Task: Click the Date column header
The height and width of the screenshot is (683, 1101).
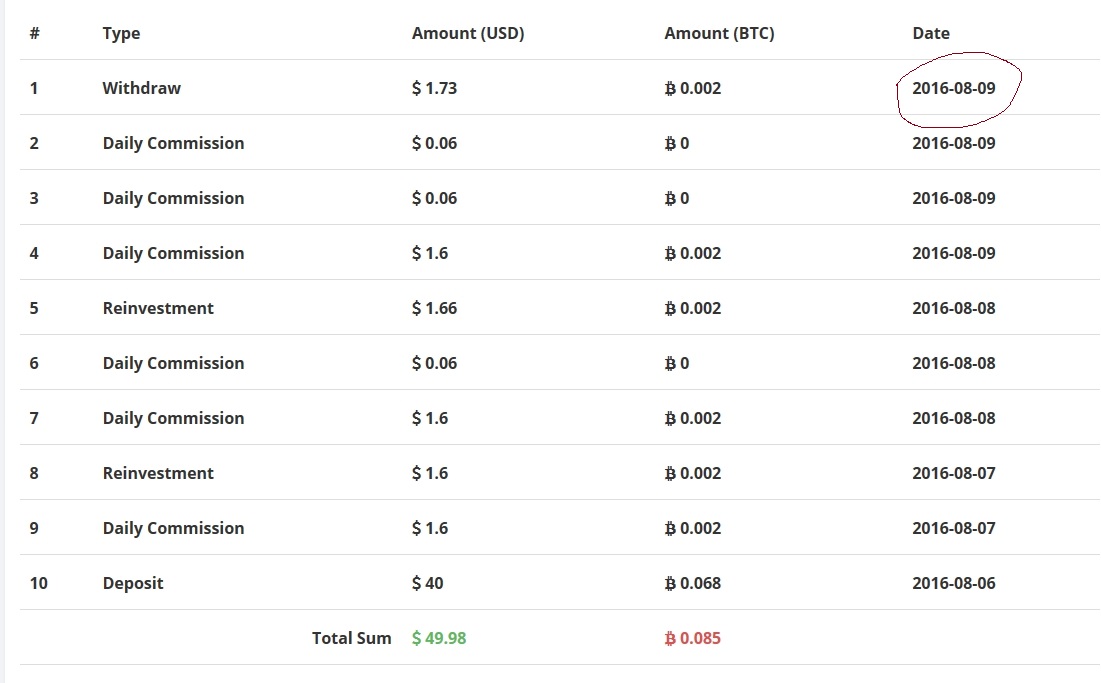Action: [x=930, y=33]
